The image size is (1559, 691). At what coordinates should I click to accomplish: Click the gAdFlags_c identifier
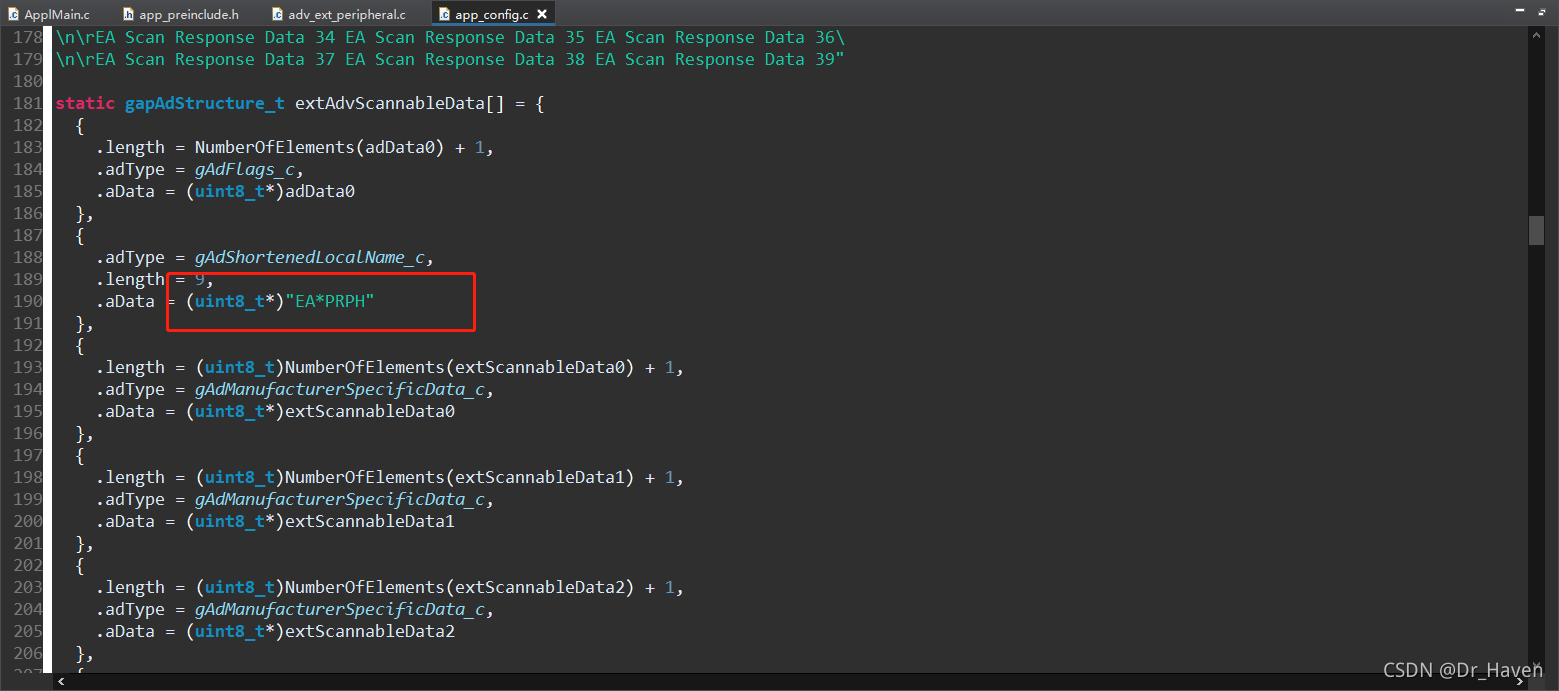244,169
